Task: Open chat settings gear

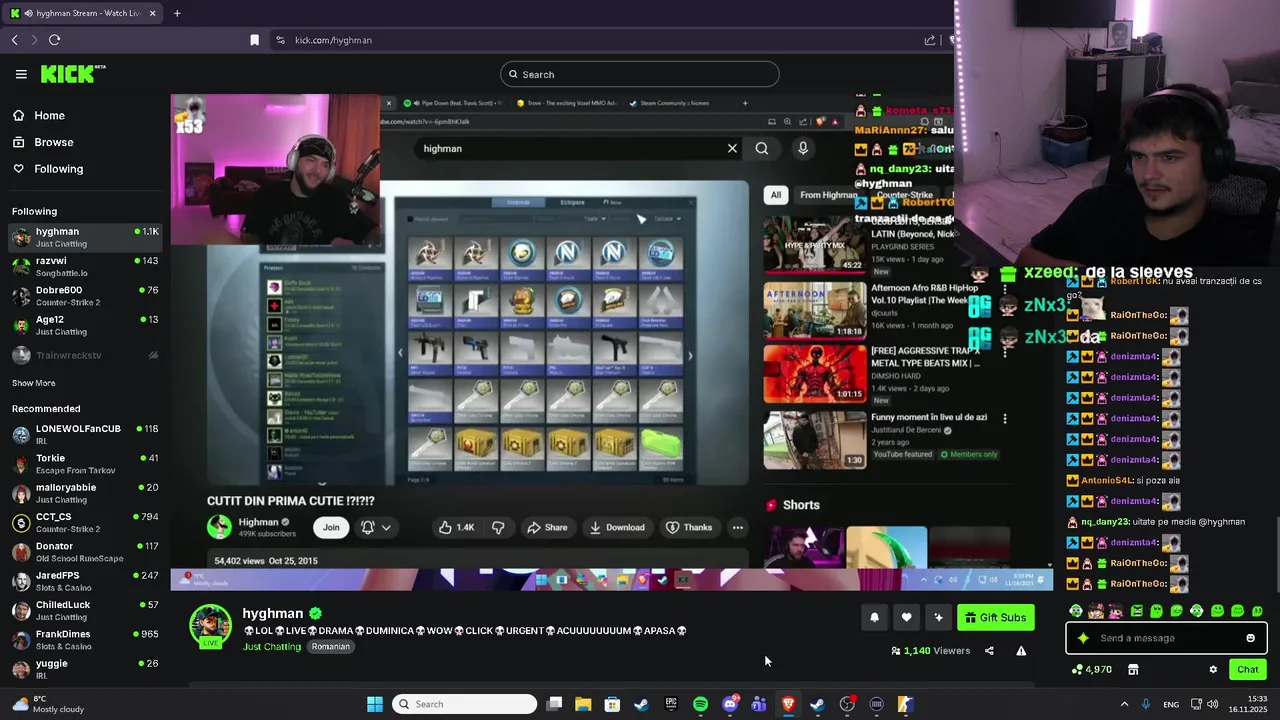Action: 1213,670
